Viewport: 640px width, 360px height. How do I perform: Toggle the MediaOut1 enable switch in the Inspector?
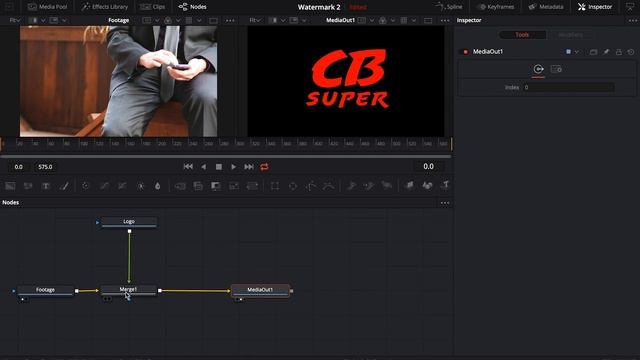465,52
